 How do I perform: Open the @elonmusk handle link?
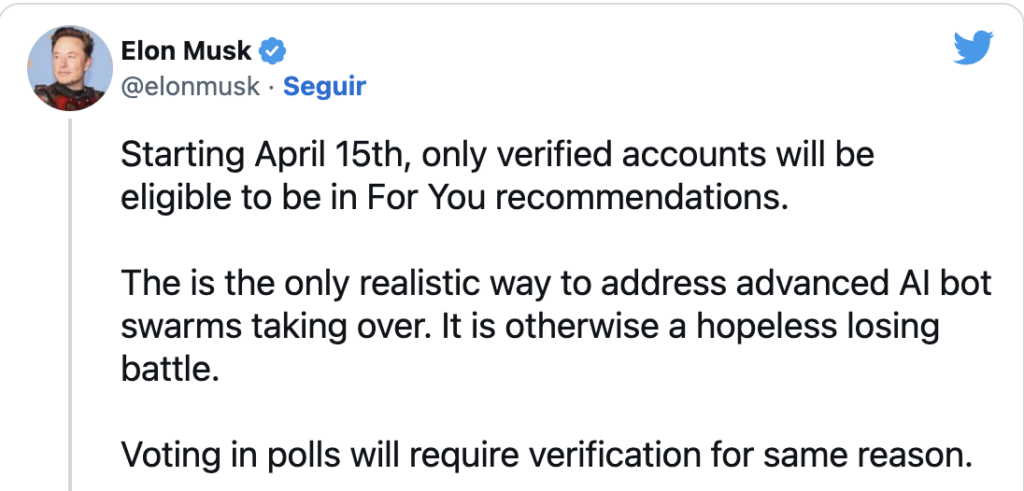pyautogui.click(x=192, y=86)
